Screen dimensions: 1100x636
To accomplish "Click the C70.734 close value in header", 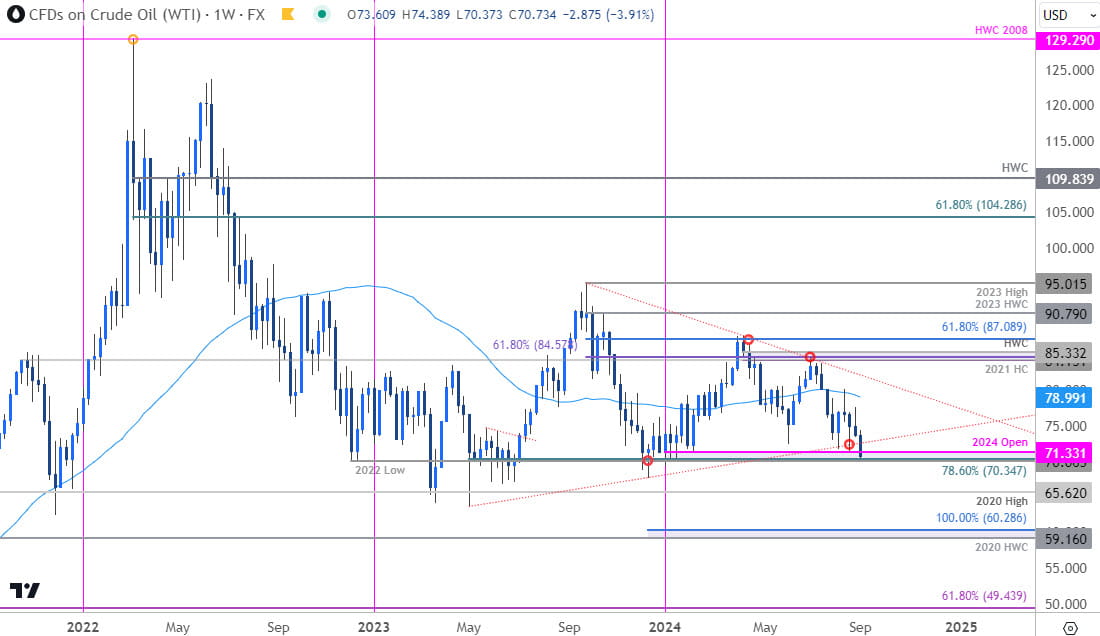I will [x=532, y=14].
